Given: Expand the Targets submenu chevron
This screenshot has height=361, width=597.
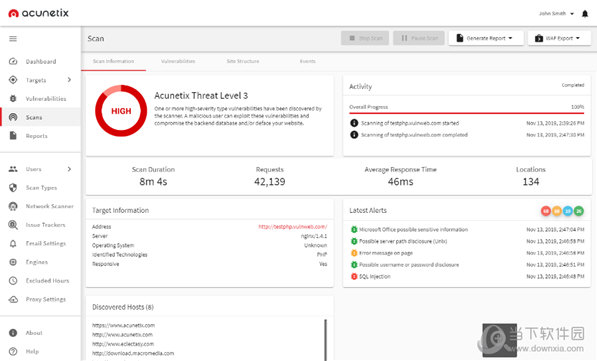Looking at the screenshot, I should pyautogui.click(x=69, y=80).
